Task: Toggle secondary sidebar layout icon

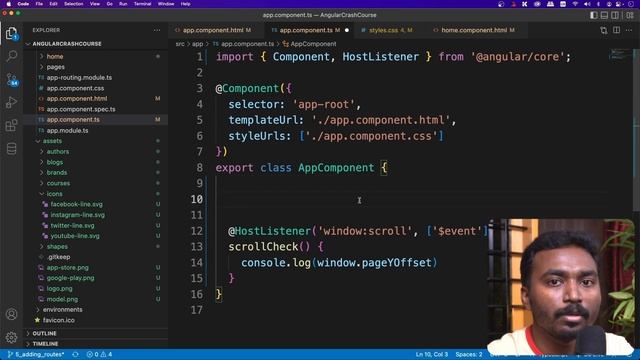Action: 615,15
